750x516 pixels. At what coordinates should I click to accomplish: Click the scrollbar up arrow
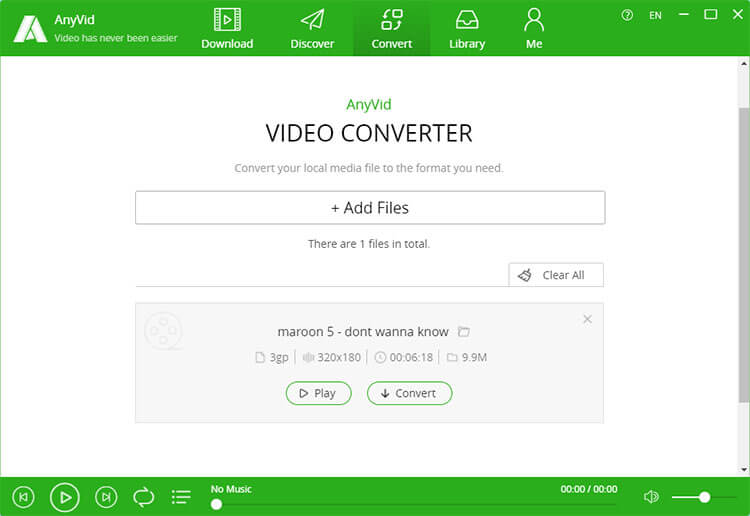[x=744, y=63]
